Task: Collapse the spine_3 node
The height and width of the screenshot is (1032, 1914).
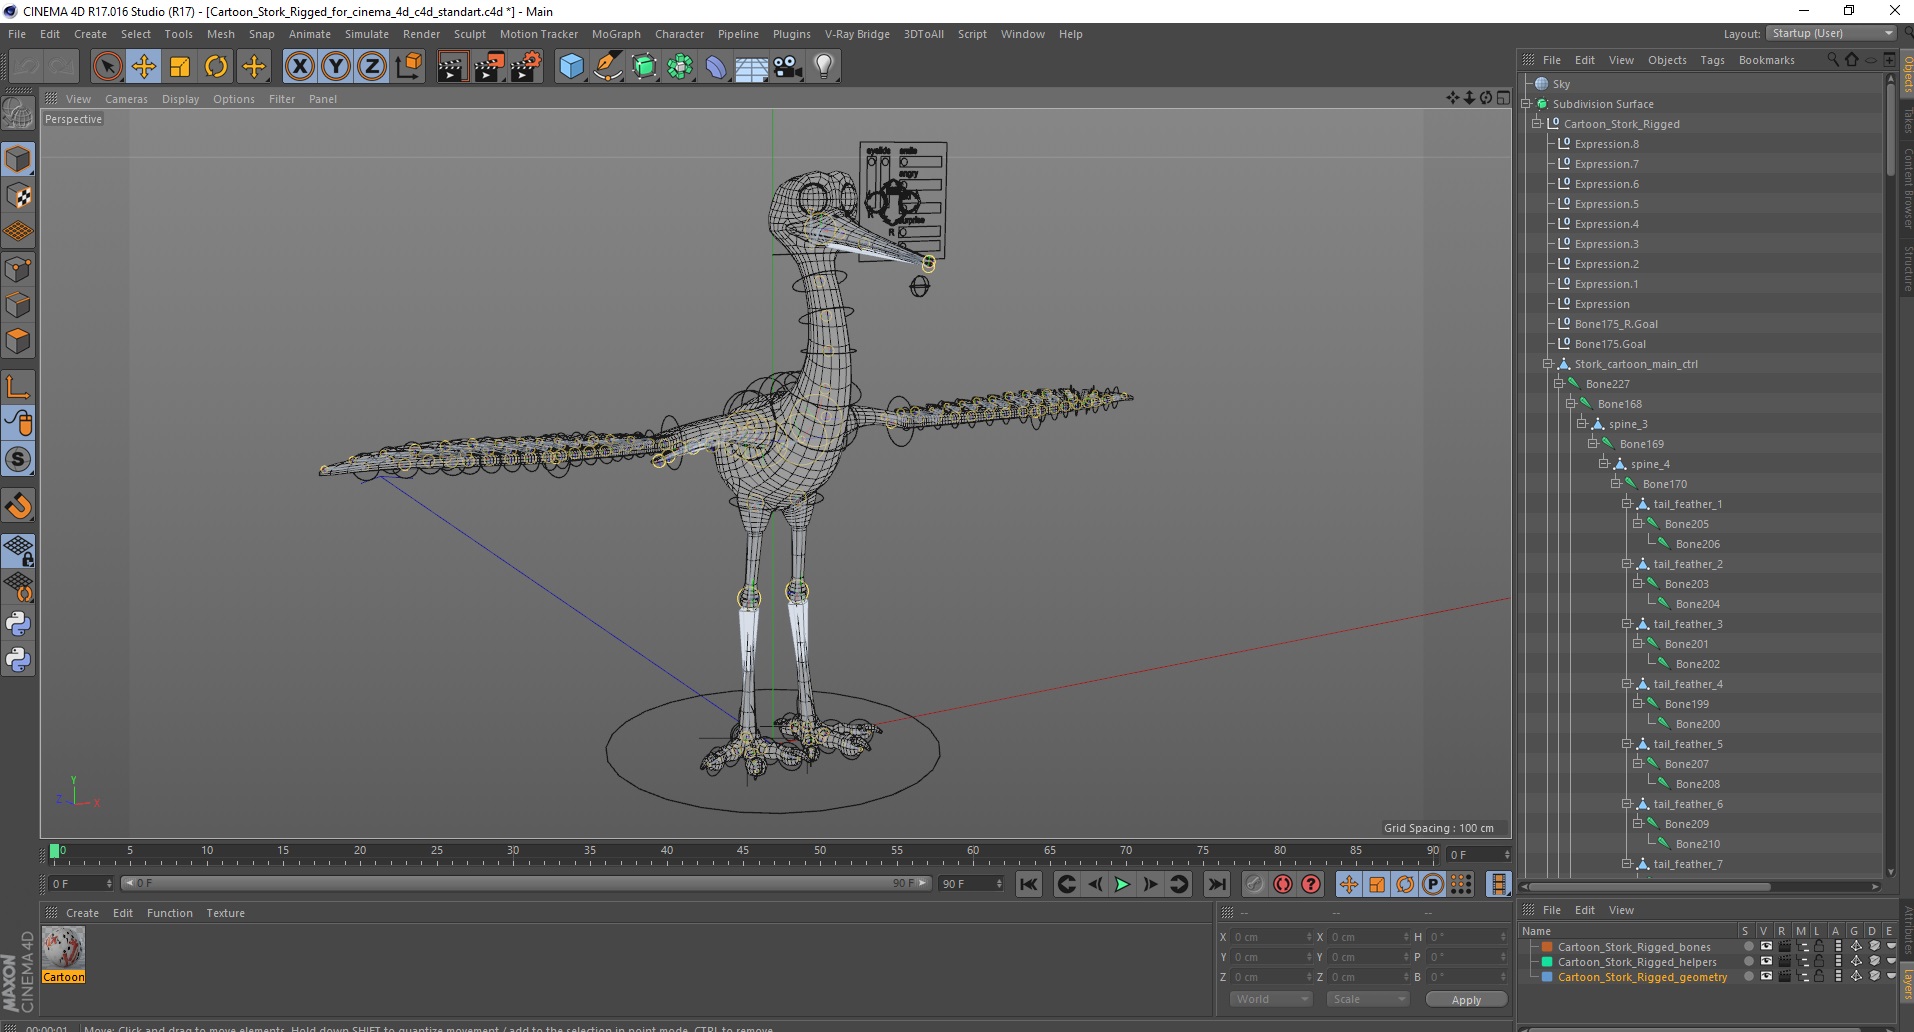Action: pos(1582,424)
